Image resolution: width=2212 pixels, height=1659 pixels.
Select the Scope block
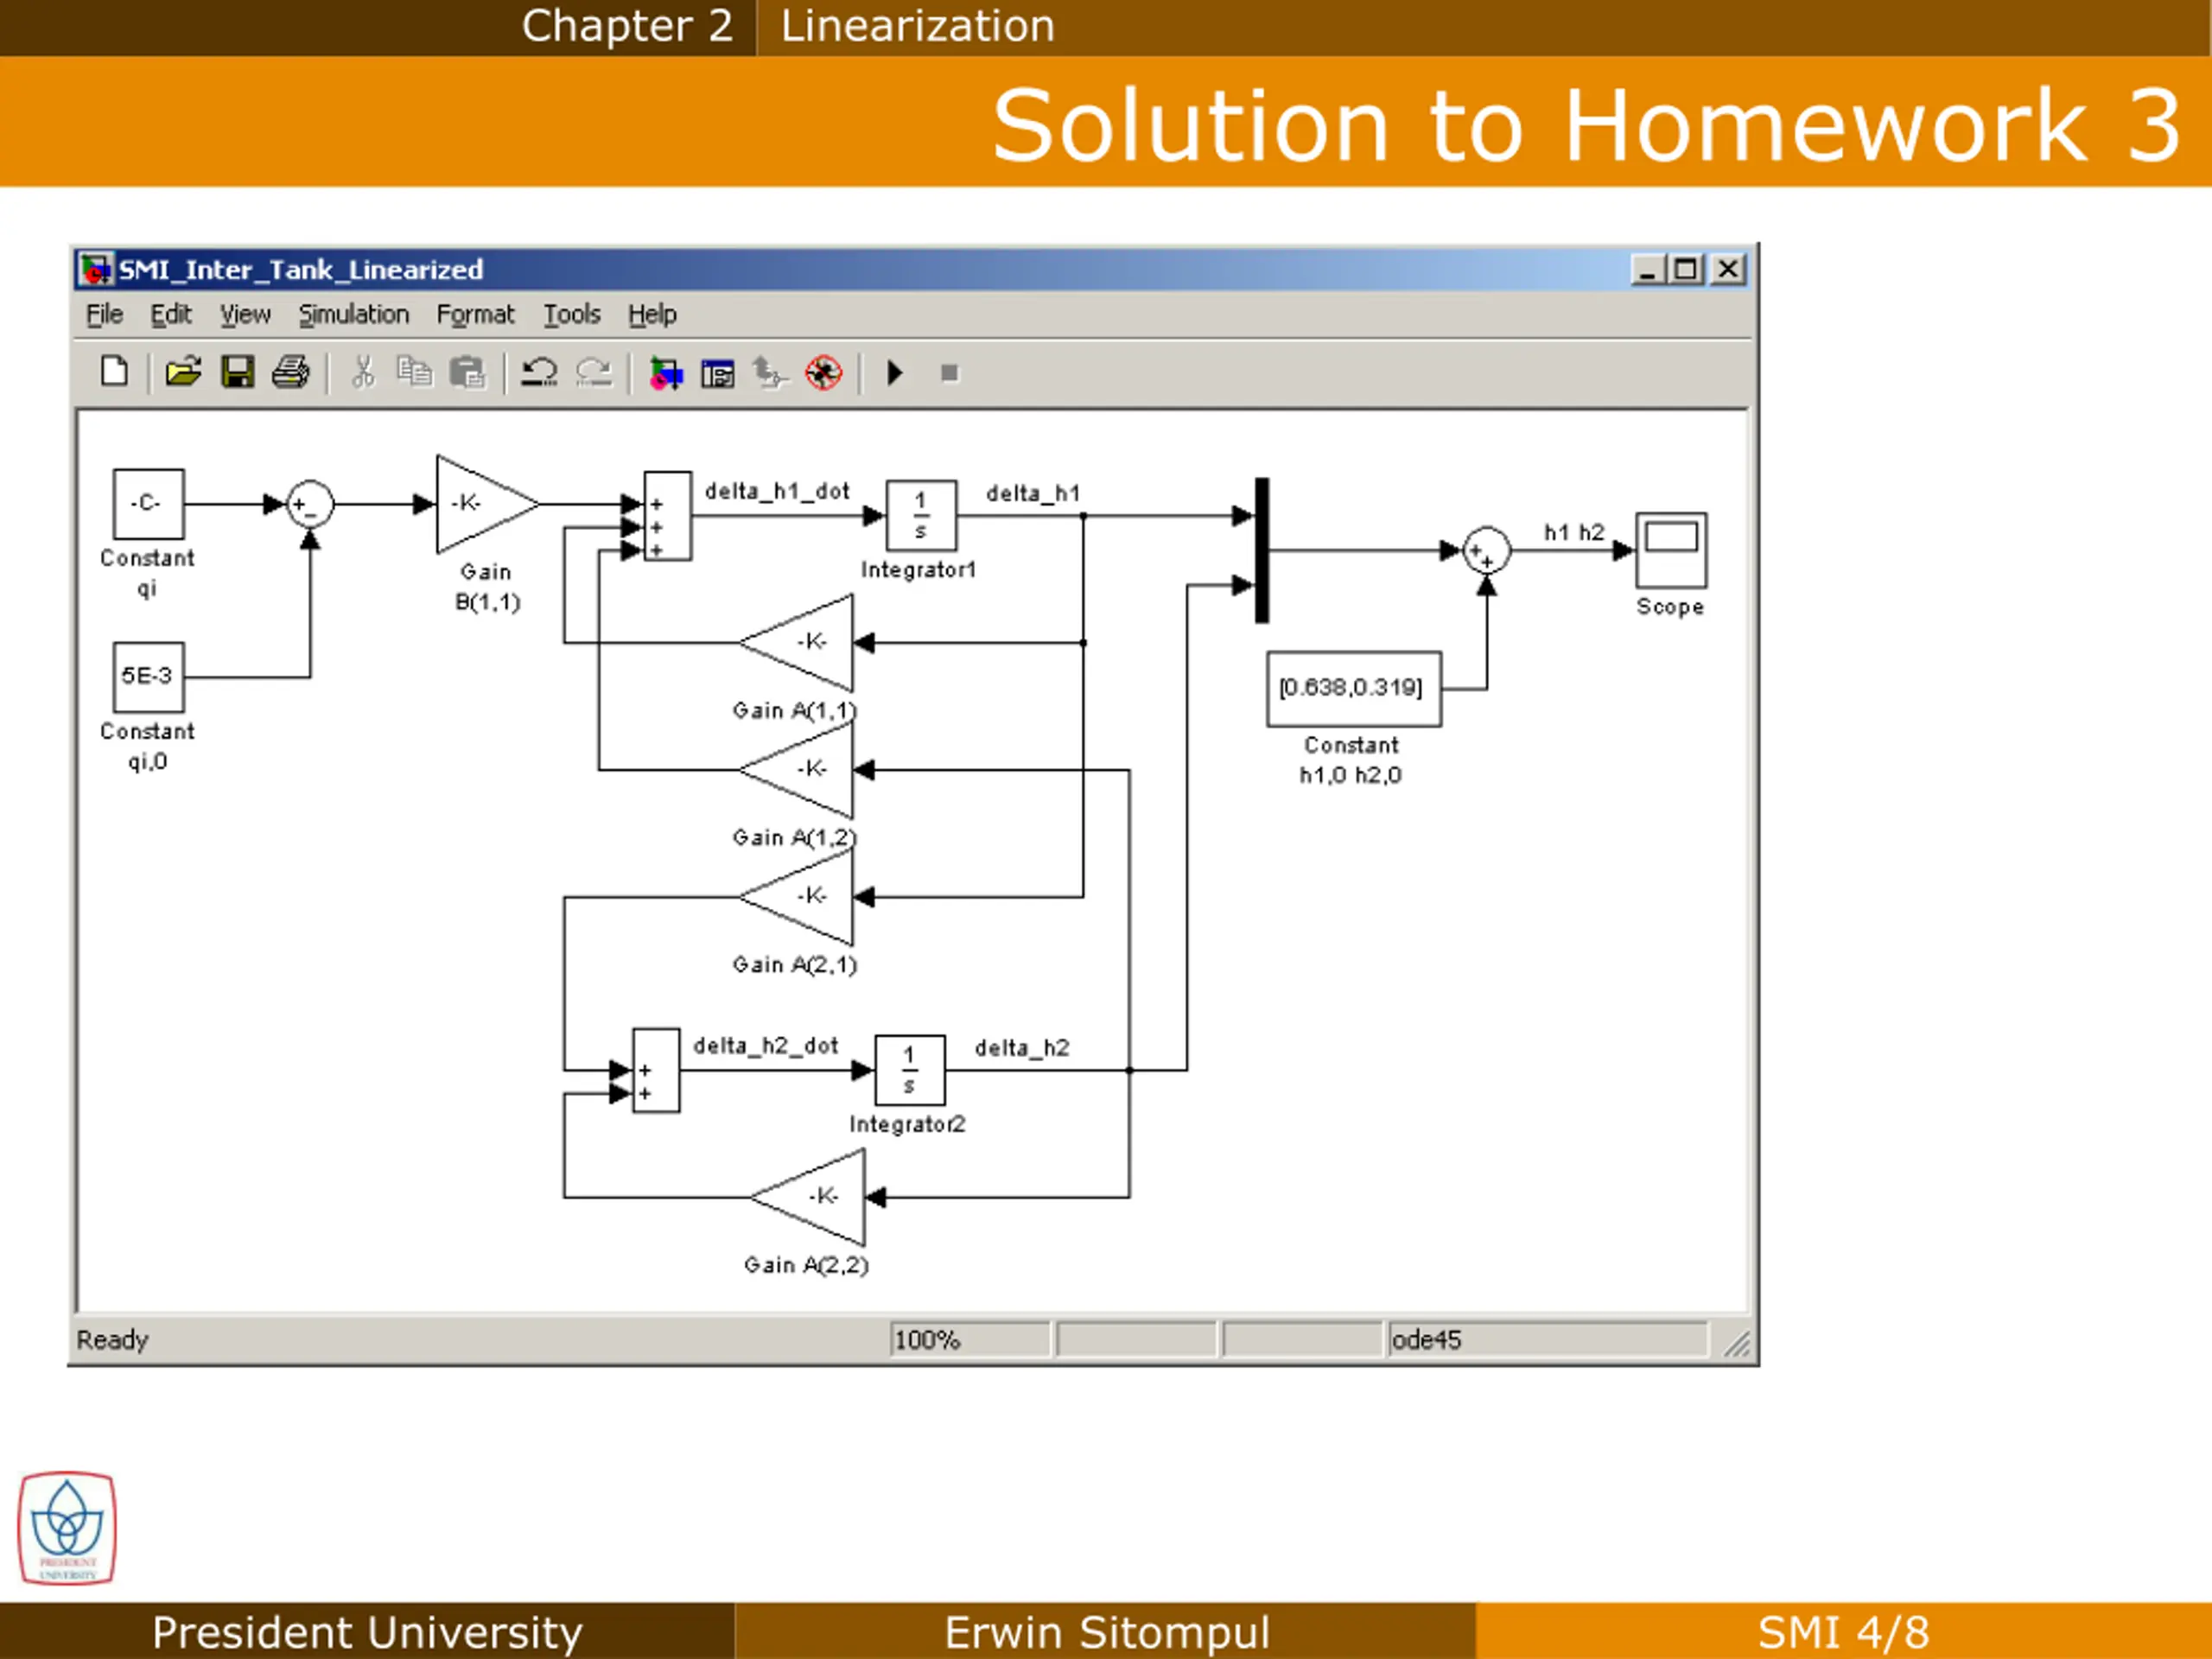[1670, 550]
